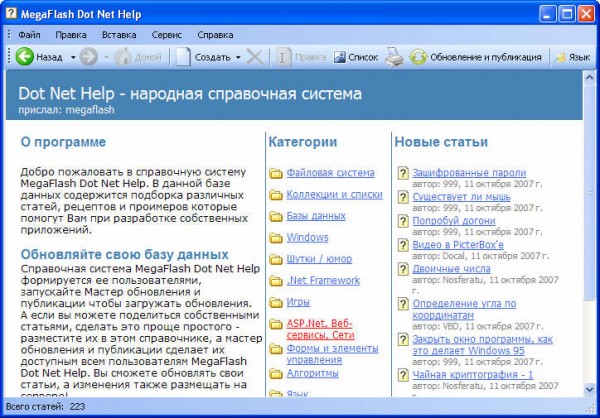Click folder icon next to Файловая система
Screen dimensions: 600x418
(x=276, y=173)
